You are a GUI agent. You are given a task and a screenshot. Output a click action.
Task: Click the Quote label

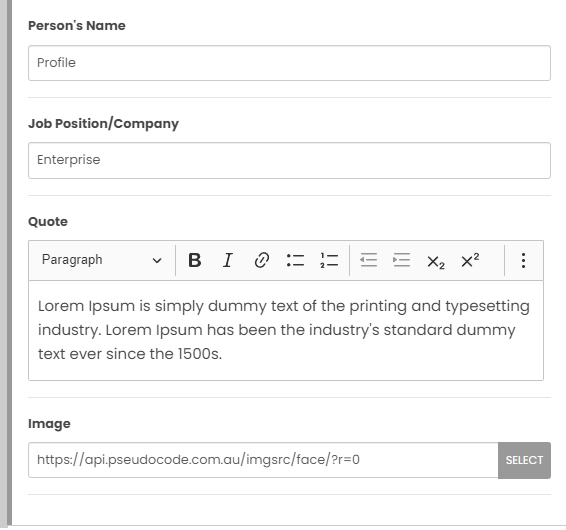click(x=48, y=222)
